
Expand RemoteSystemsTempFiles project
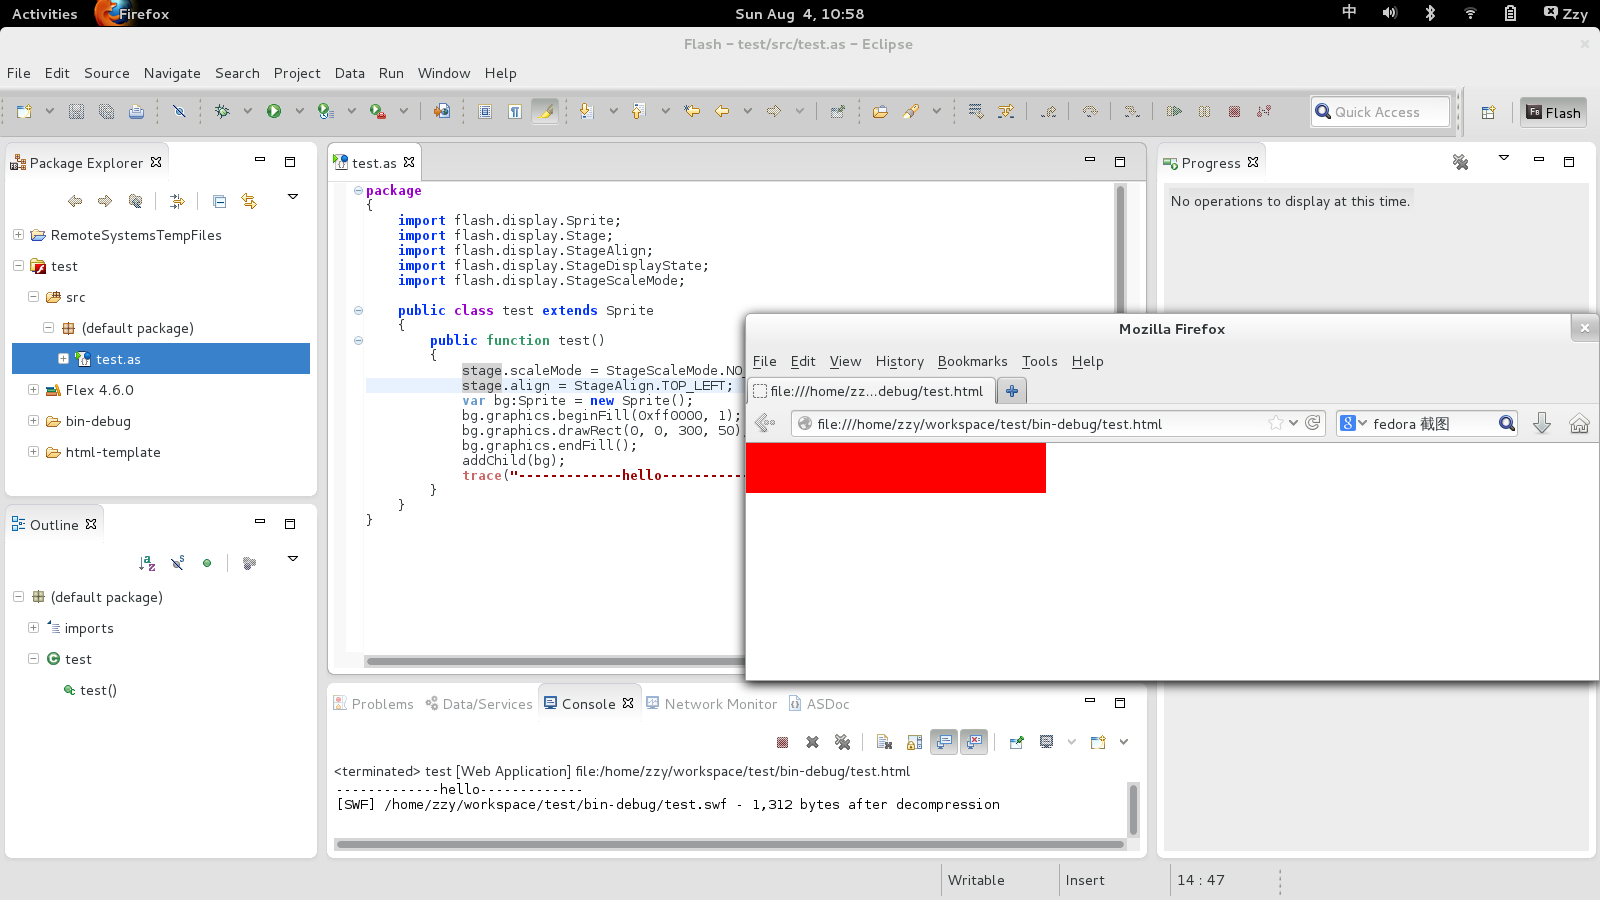[18, 235]
